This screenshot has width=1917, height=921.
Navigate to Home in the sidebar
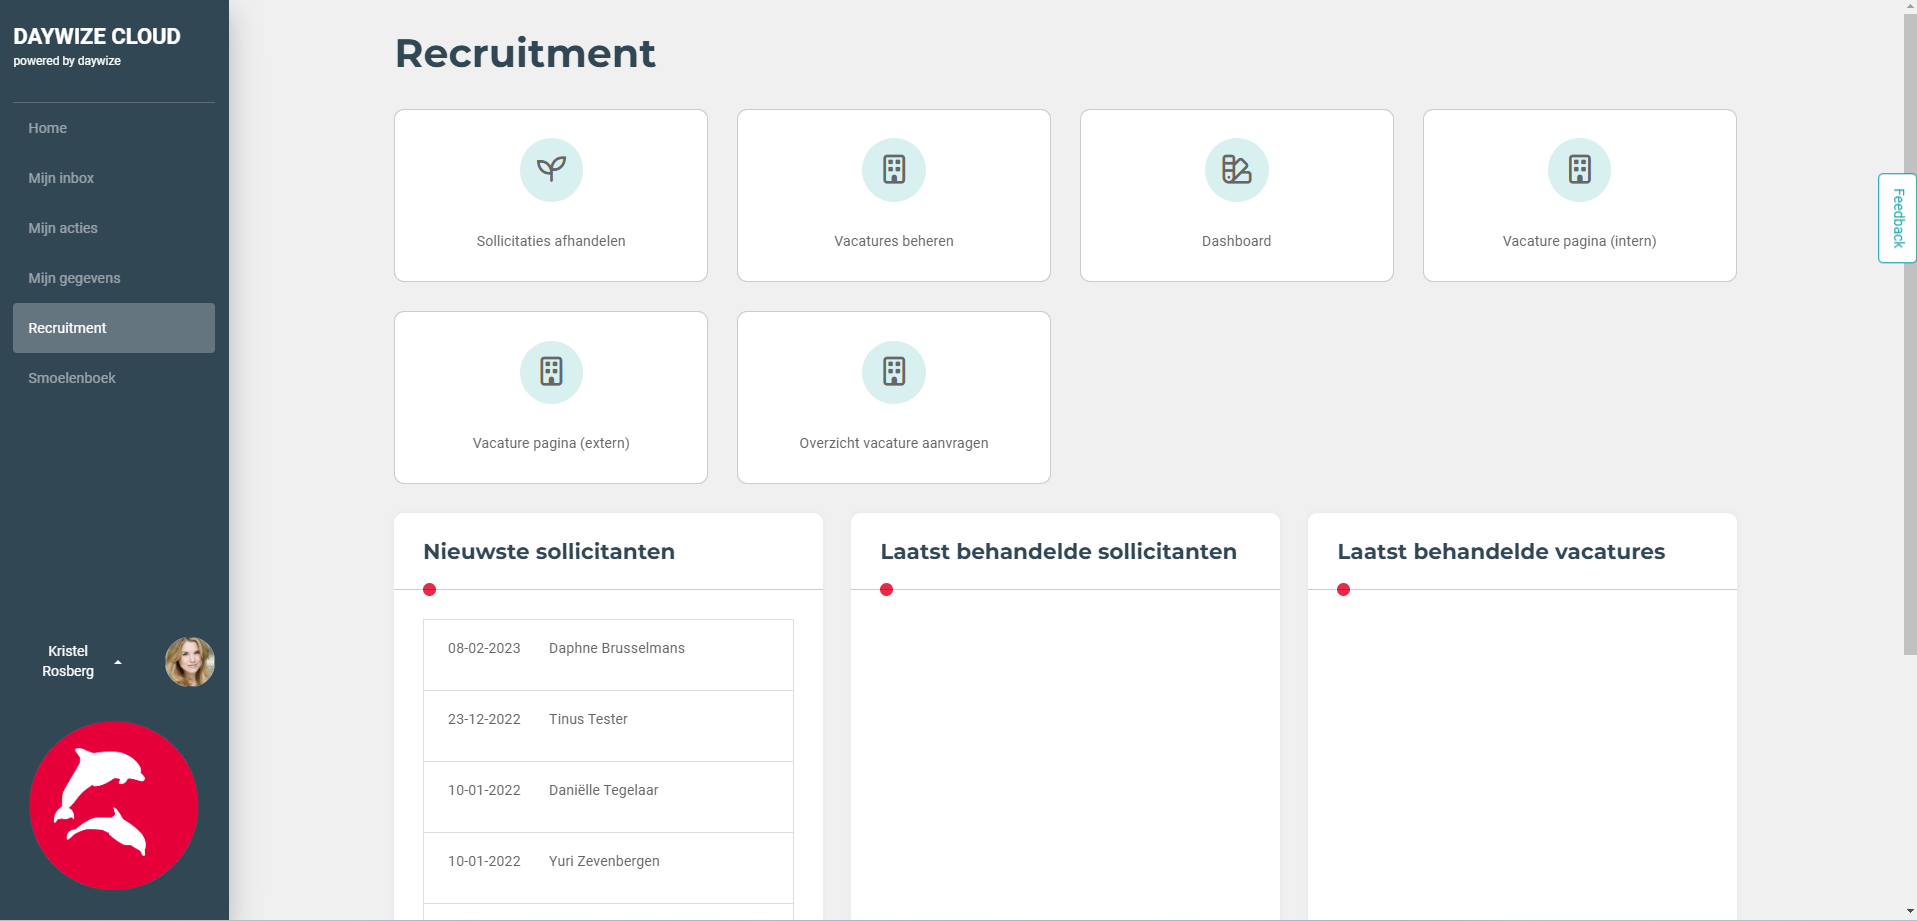[x=47, y=128]
